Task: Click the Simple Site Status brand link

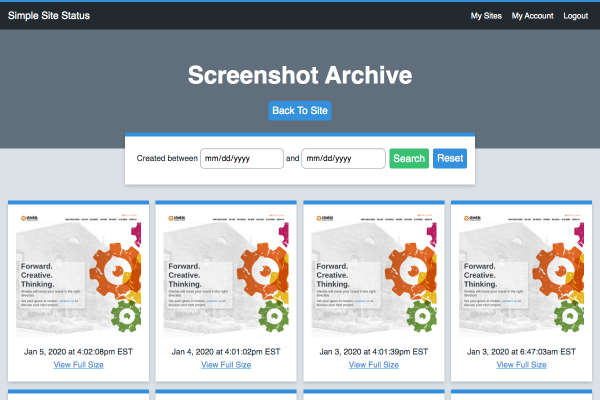Action: click(x=49, y=16)
